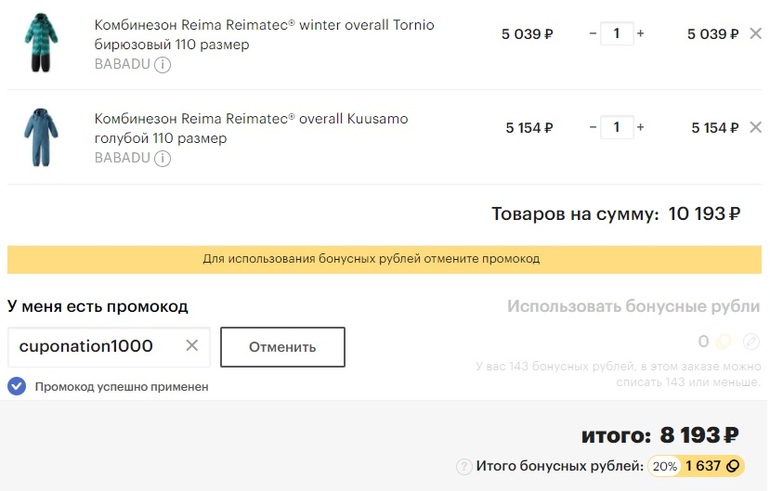
Task: Decrease quantity of Kuusamo overall
Action: [x=593, y=127]
